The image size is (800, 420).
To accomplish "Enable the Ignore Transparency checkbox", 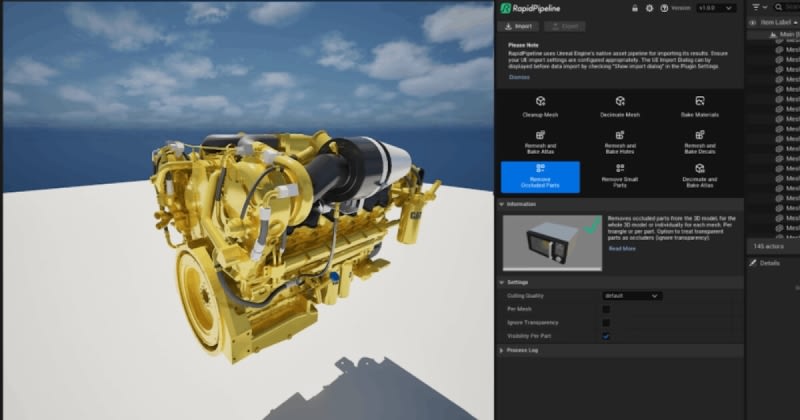I will click(x=606, y=323).
